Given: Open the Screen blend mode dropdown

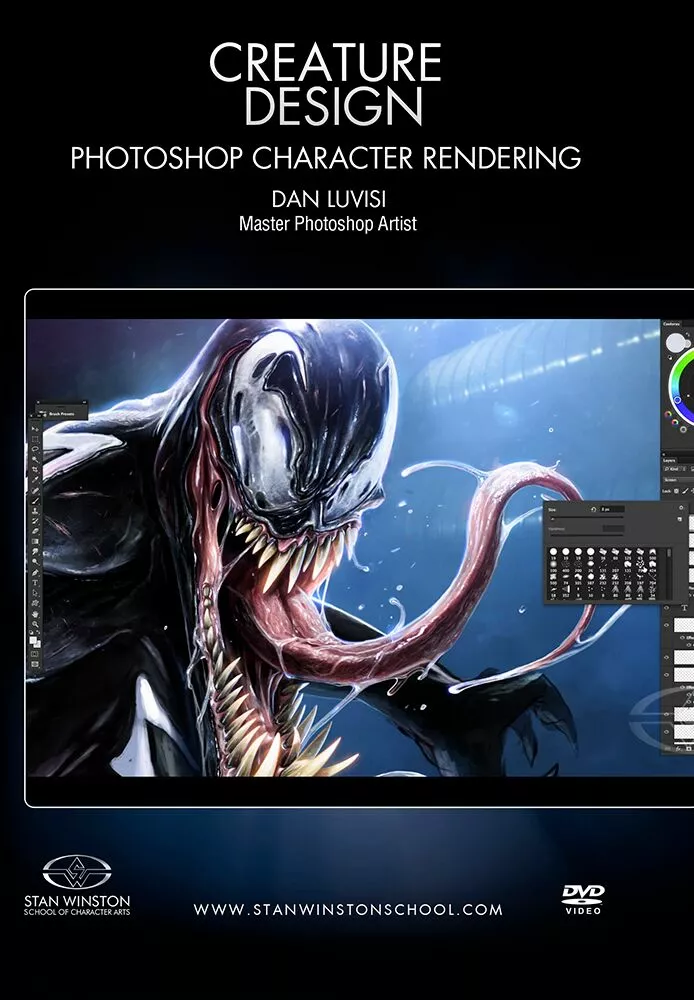Looking at the screenshot, I should coord(679,480).
